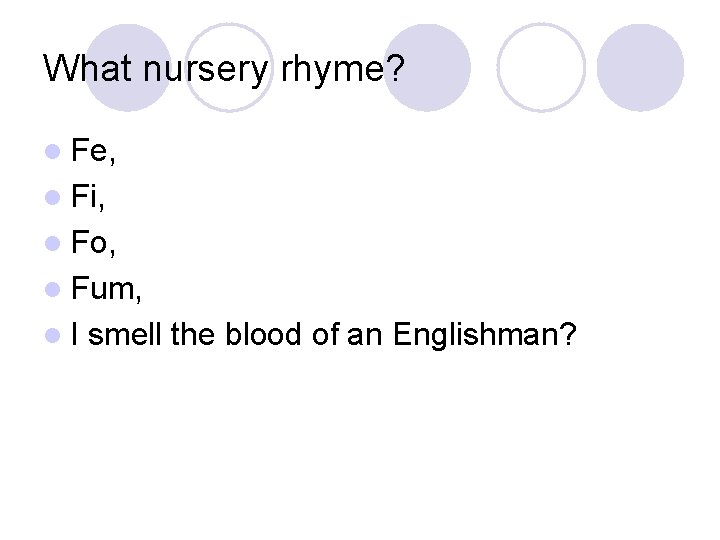Select the 'Fi,' text line

pyautogui.click(x=88, y=198)
